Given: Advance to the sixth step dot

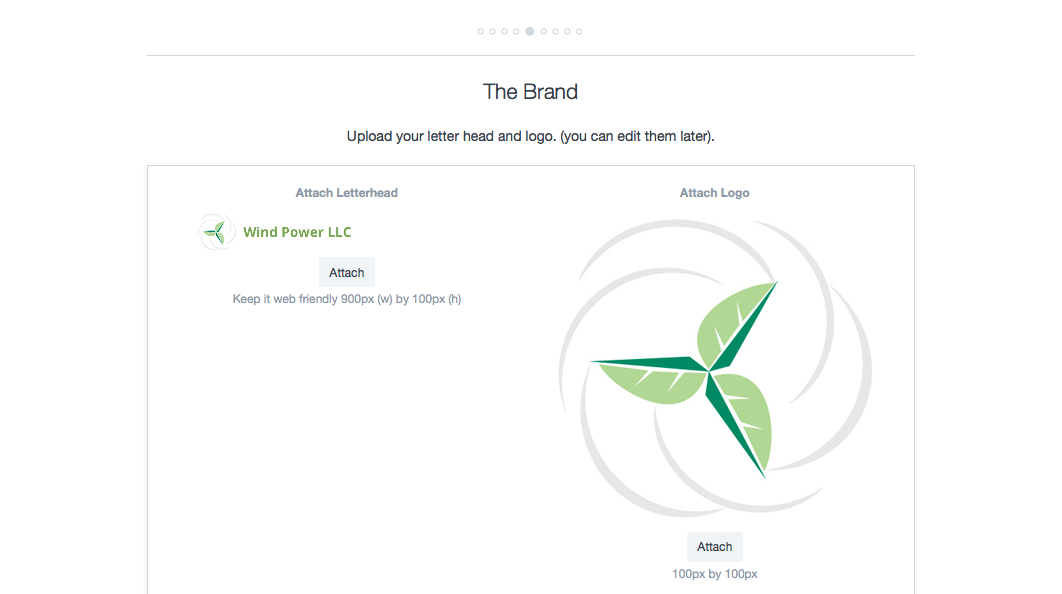Looking at the screenshot, I should point(543,32).
